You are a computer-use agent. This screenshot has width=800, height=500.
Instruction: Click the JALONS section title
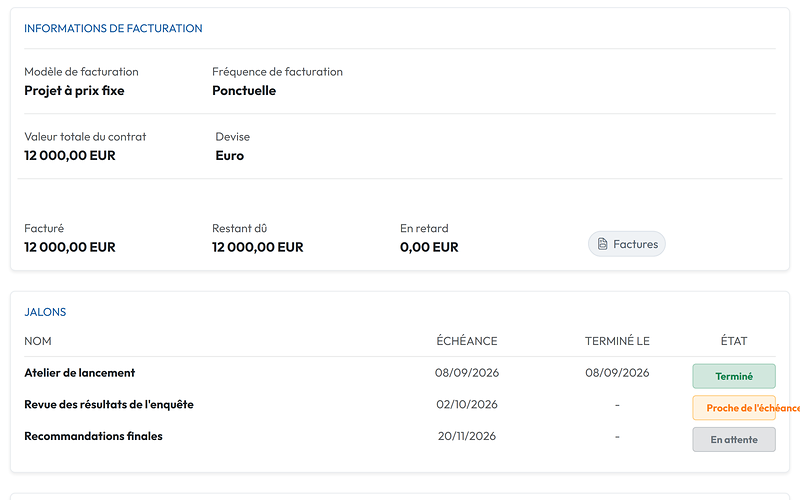[x=45, y=312]
